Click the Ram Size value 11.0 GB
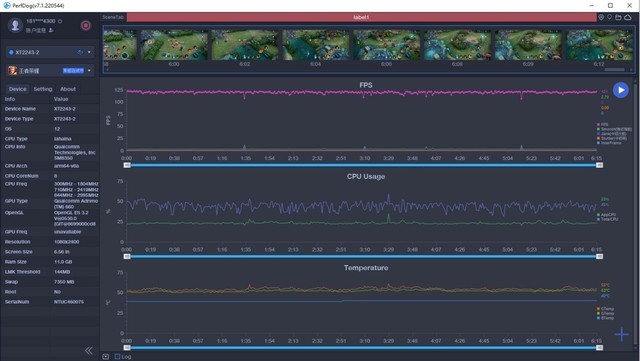The height and width of the screenshot is (361, 640). 63,262
